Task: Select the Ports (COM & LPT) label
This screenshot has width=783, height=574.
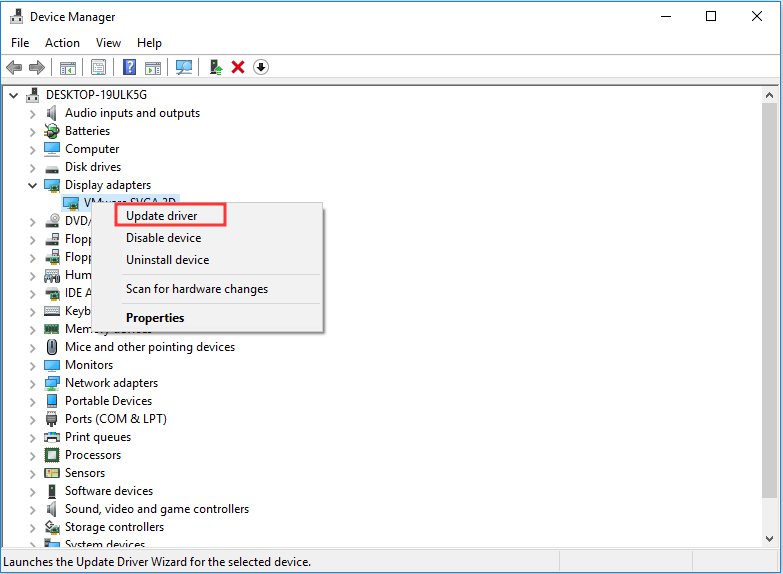Action: coord(116,419)
